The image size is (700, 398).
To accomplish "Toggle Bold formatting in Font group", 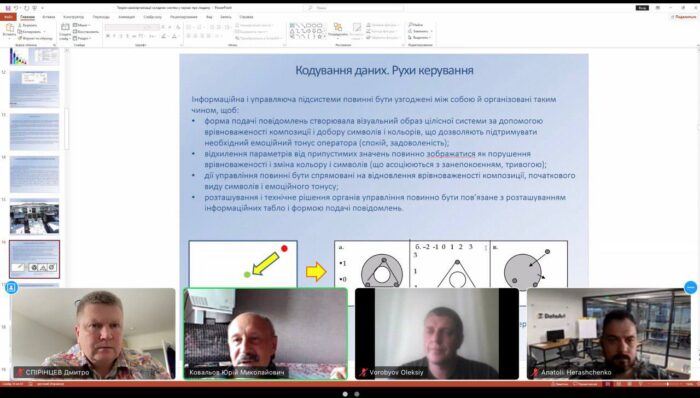I will [x=108, y=36].
